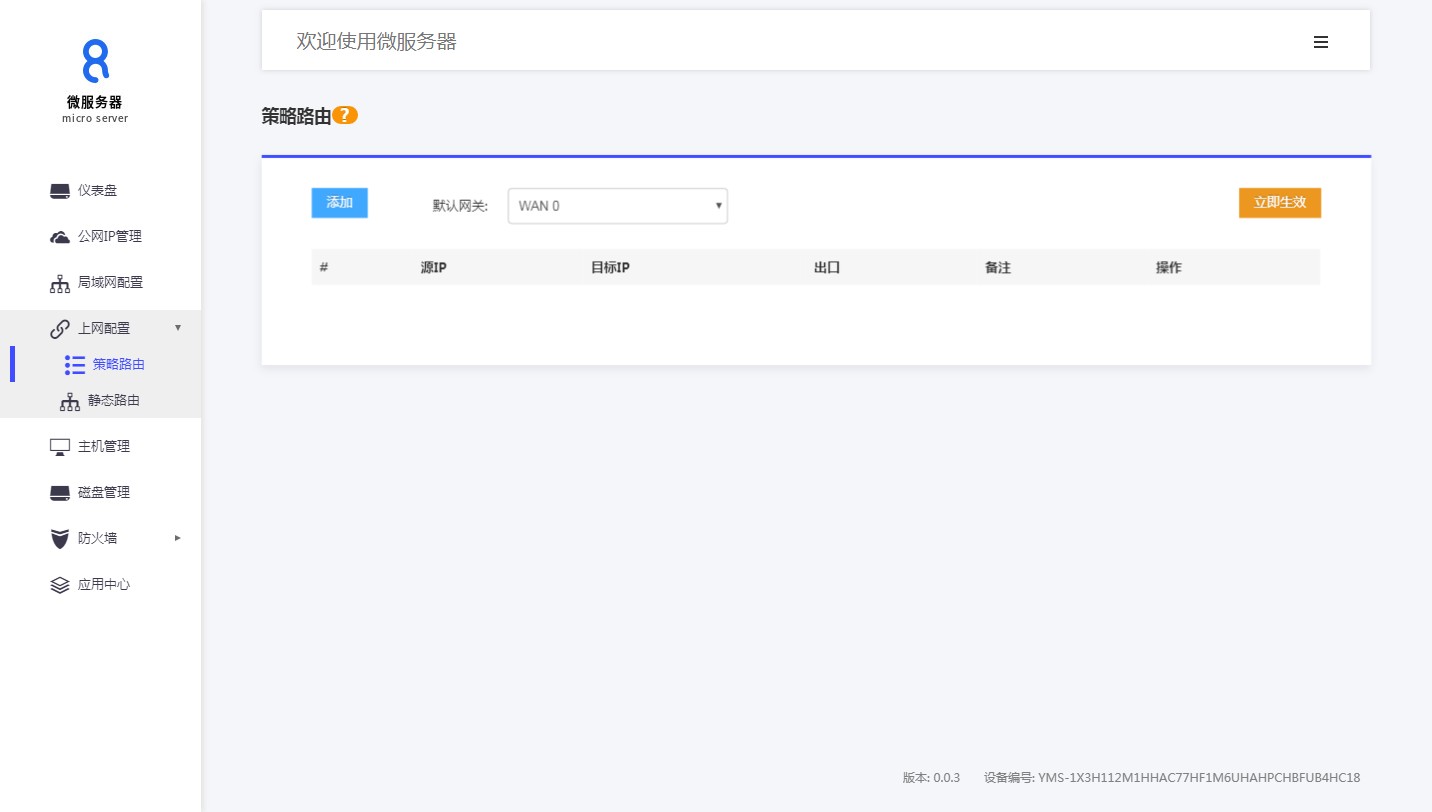
Task: Click the micro server logo icon
Action: (x=95, y=61)
